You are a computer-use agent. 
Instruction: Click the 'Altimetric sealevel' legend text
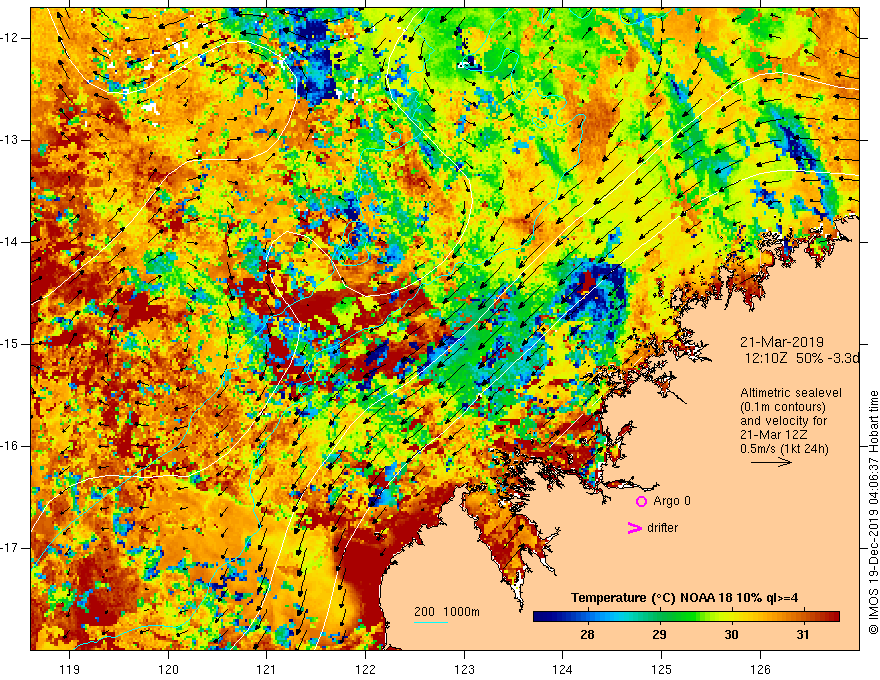coord(791,393)
